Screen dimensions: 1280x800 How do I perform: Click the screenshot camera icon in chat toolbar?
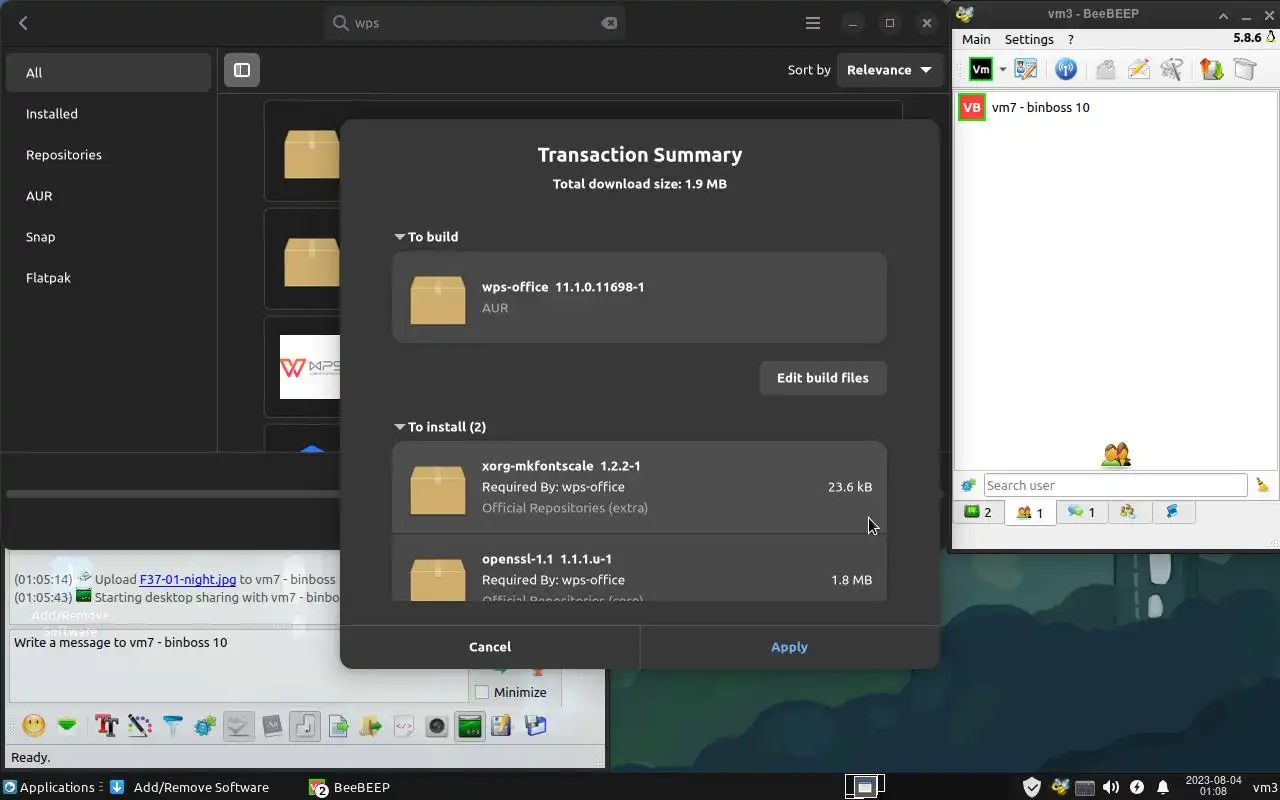coord(437,725)
